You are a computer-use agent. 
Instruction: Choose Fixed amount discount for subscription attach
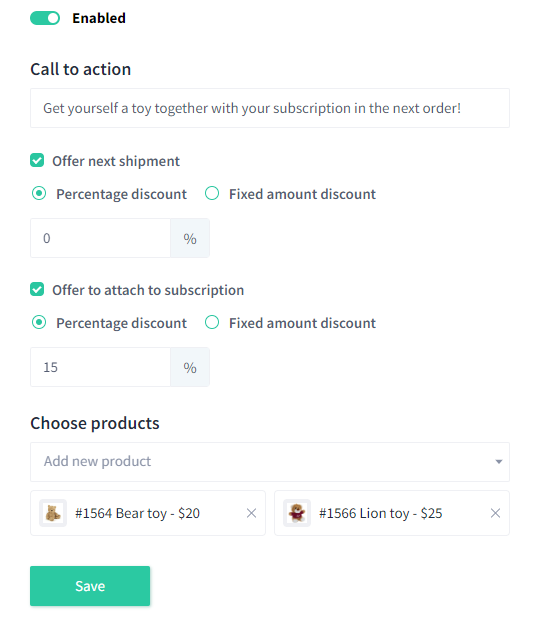(212, 323)
